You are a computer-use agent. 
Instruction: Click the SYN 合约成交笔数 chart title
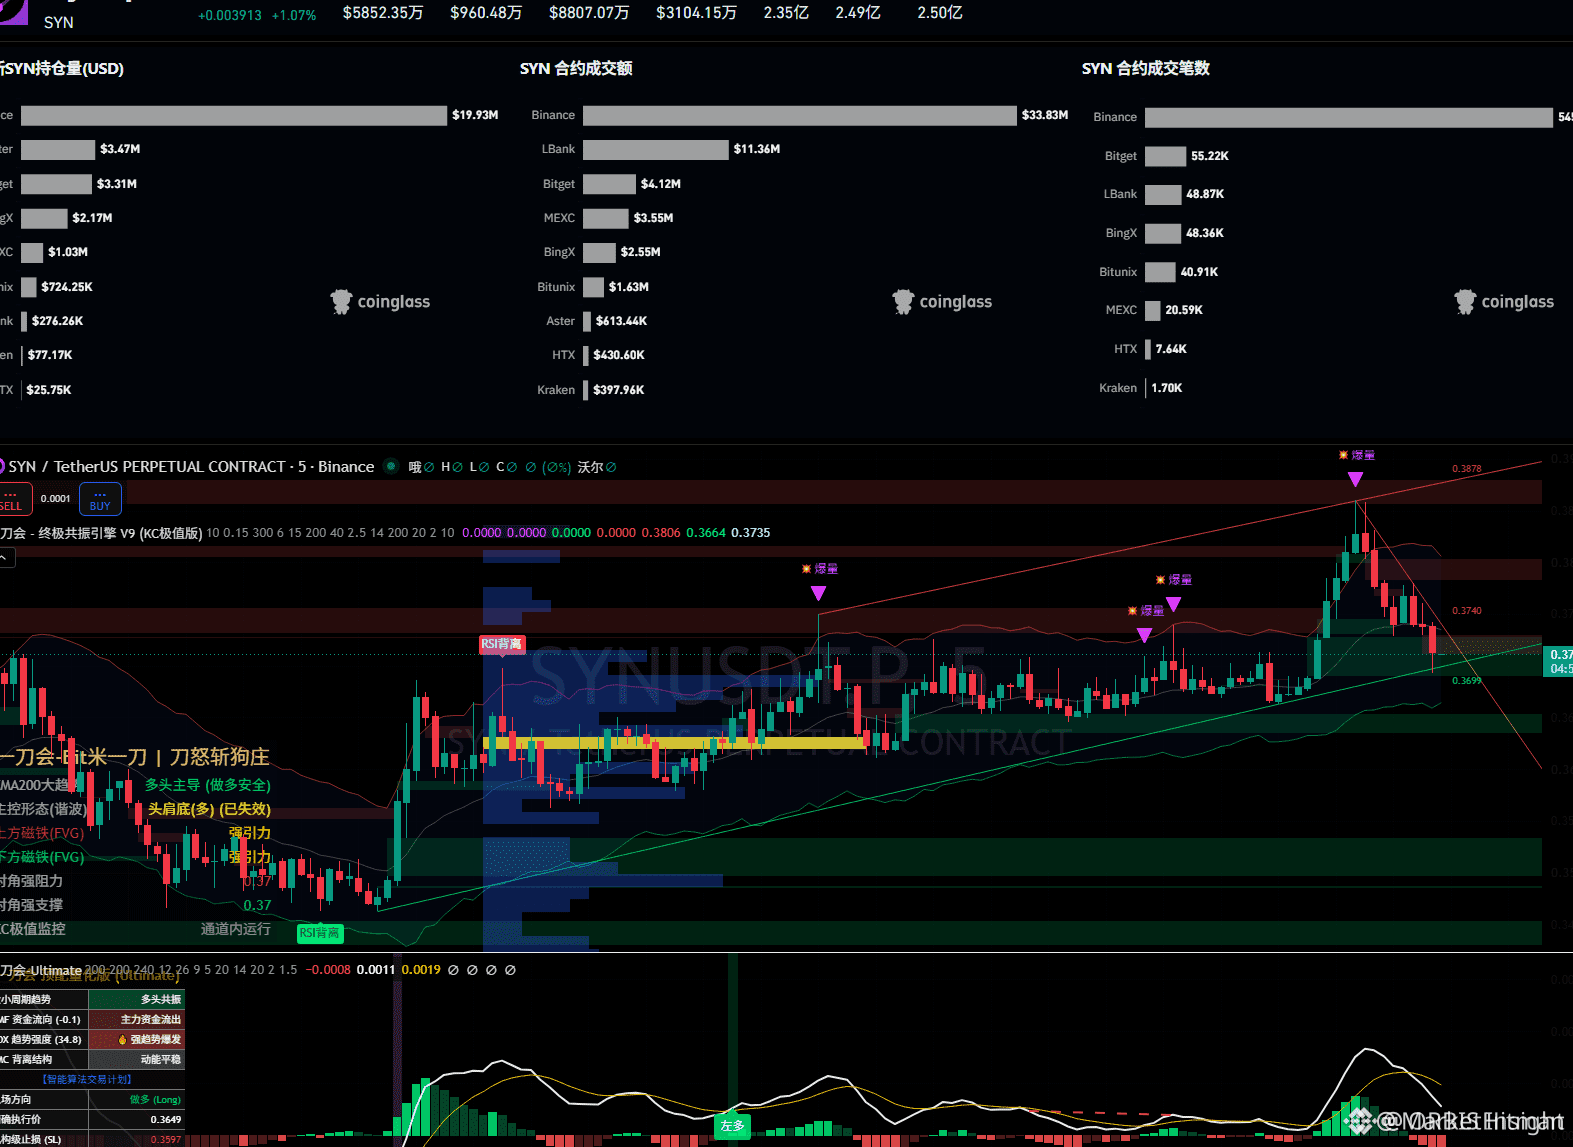point(1146,68)
